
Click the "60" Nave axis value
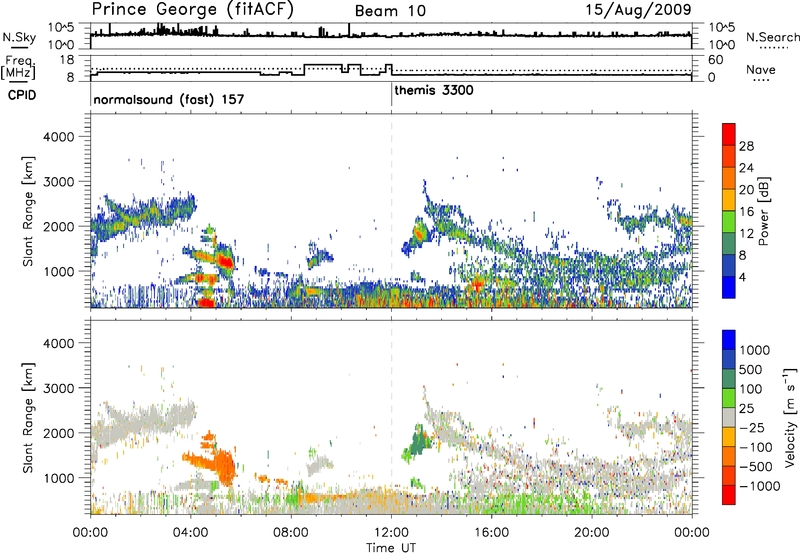pos(716,60)
